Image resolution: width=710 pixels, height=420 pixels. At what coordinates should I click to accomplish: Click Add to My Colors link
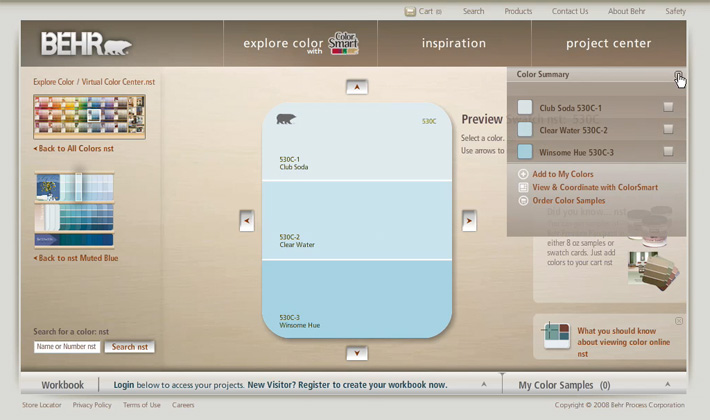point(563,174)
